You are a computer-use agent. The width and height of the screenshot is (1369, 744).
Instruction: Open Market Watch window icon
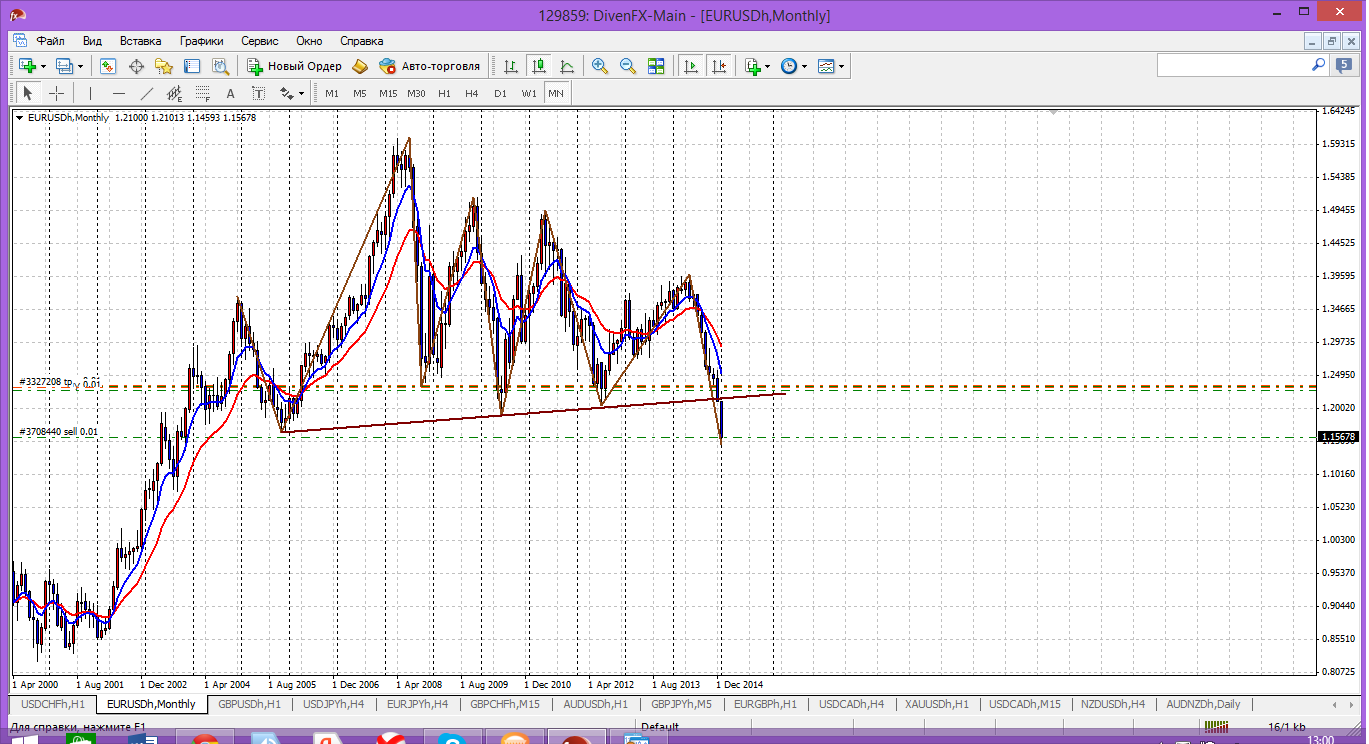pyautogui.click(x=108, y=66)
